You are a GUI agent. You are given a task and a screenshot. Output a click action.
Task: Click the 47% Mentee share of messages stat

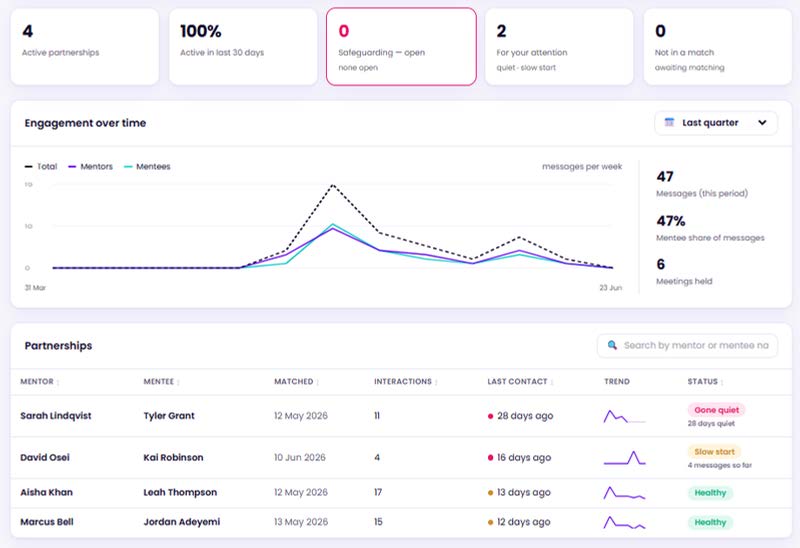click(710, 229)
